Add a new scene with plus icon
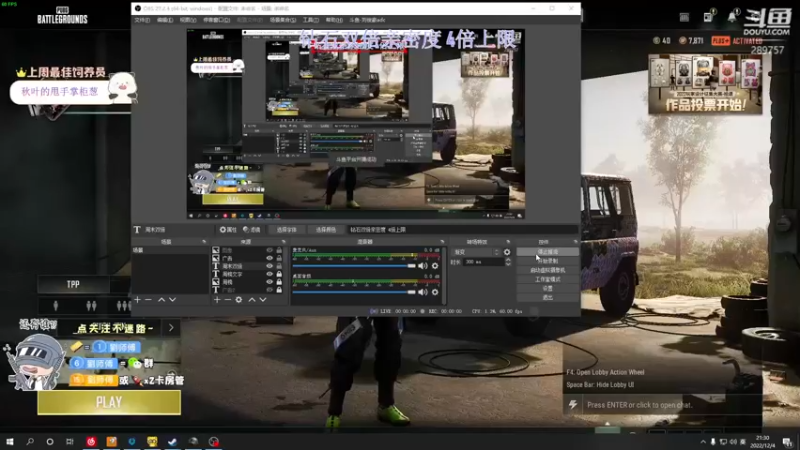This screenshot has height=450, width=800. coord(137,299)
